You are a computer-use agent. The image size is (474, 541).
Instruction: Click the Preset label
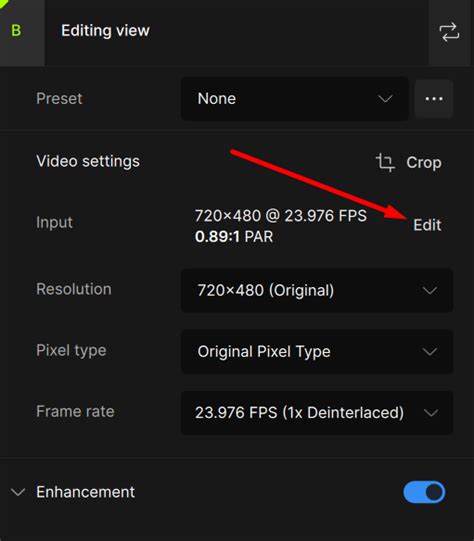click(x=59, y=99)
